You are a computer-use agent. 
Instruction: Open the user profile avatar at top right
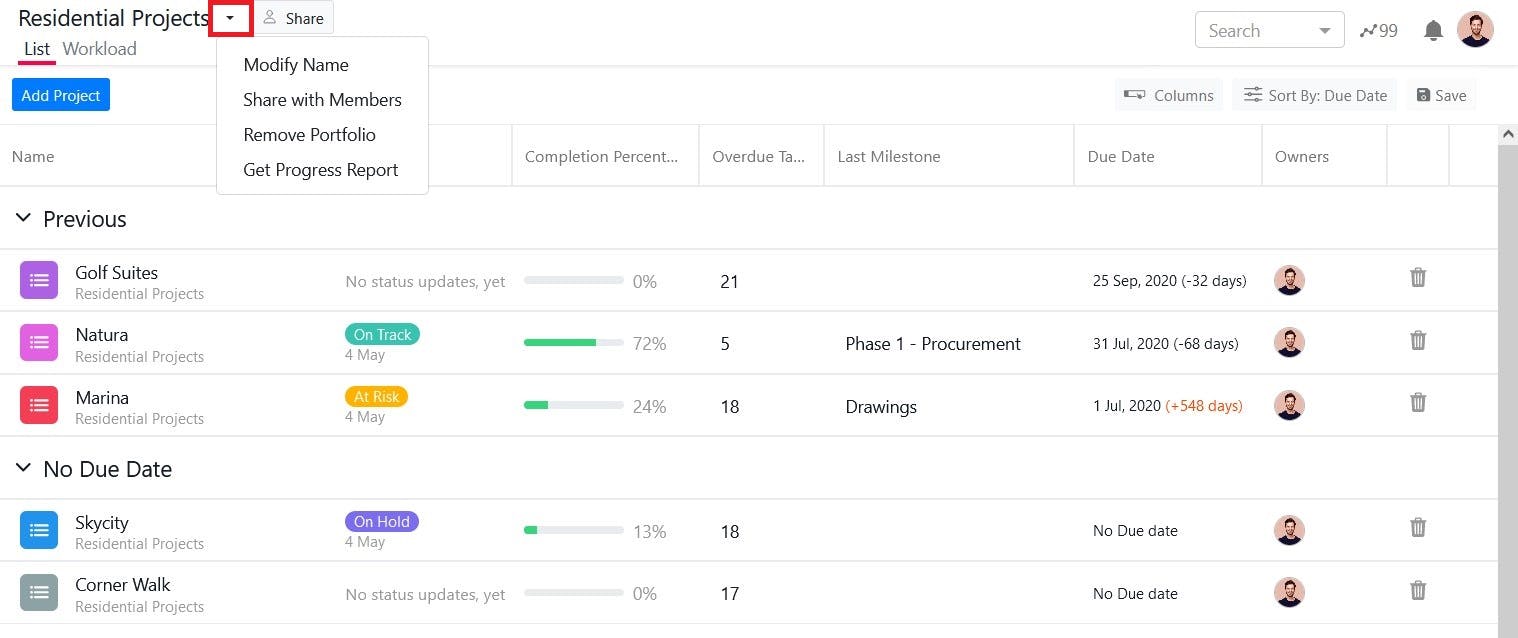pos(1475,30)
